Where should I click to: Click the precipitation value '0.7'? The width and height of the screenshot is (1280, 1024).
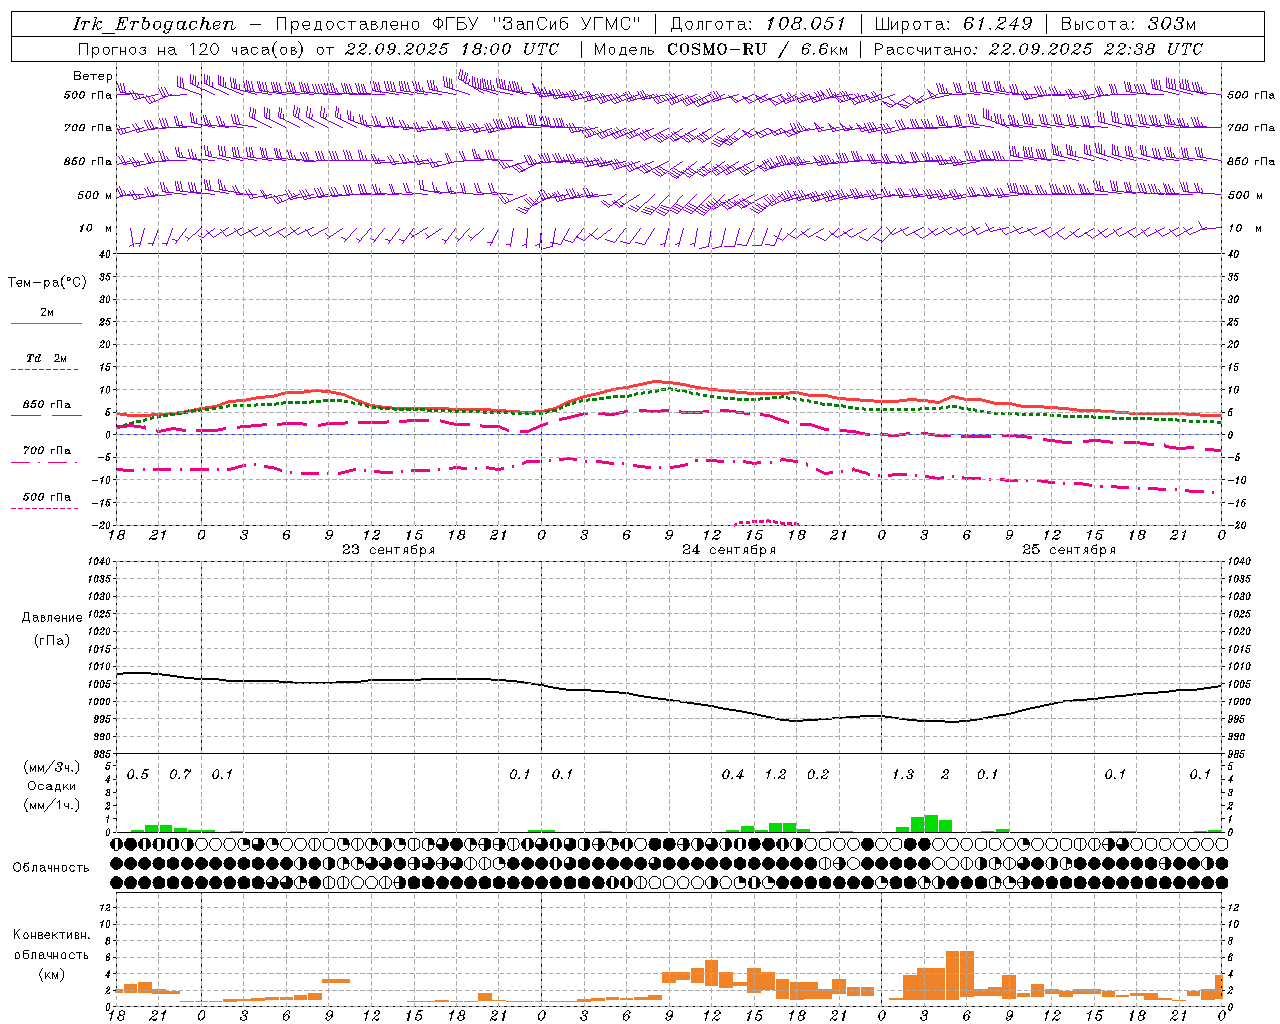180,775
